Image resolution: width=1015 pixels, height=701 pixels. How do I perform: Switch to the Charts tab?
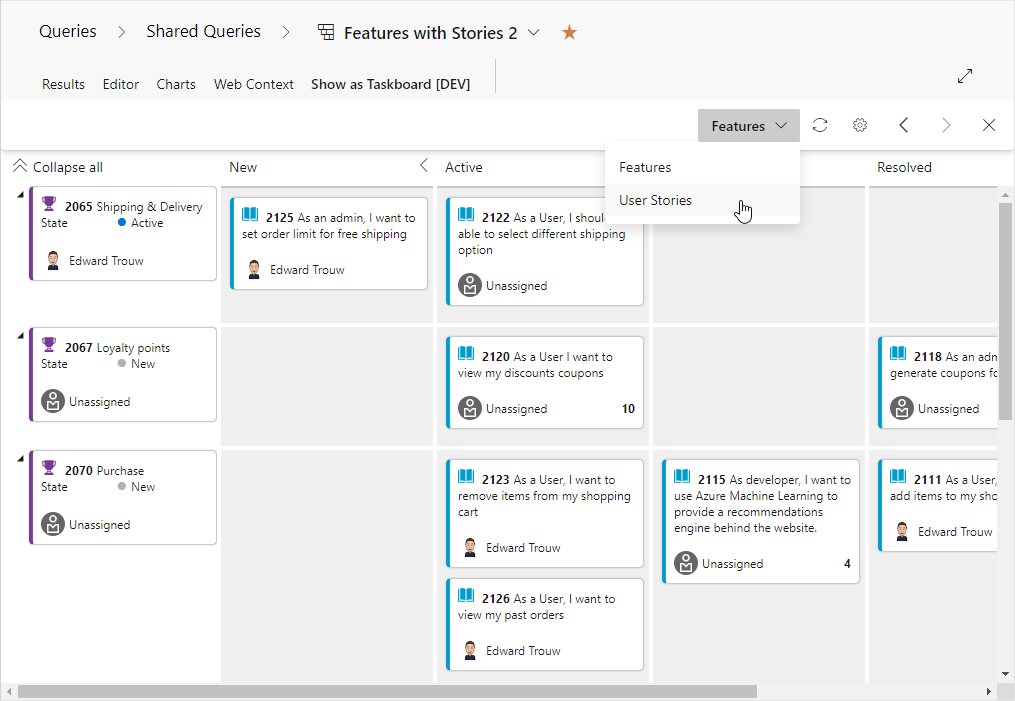tap(176, 84)
